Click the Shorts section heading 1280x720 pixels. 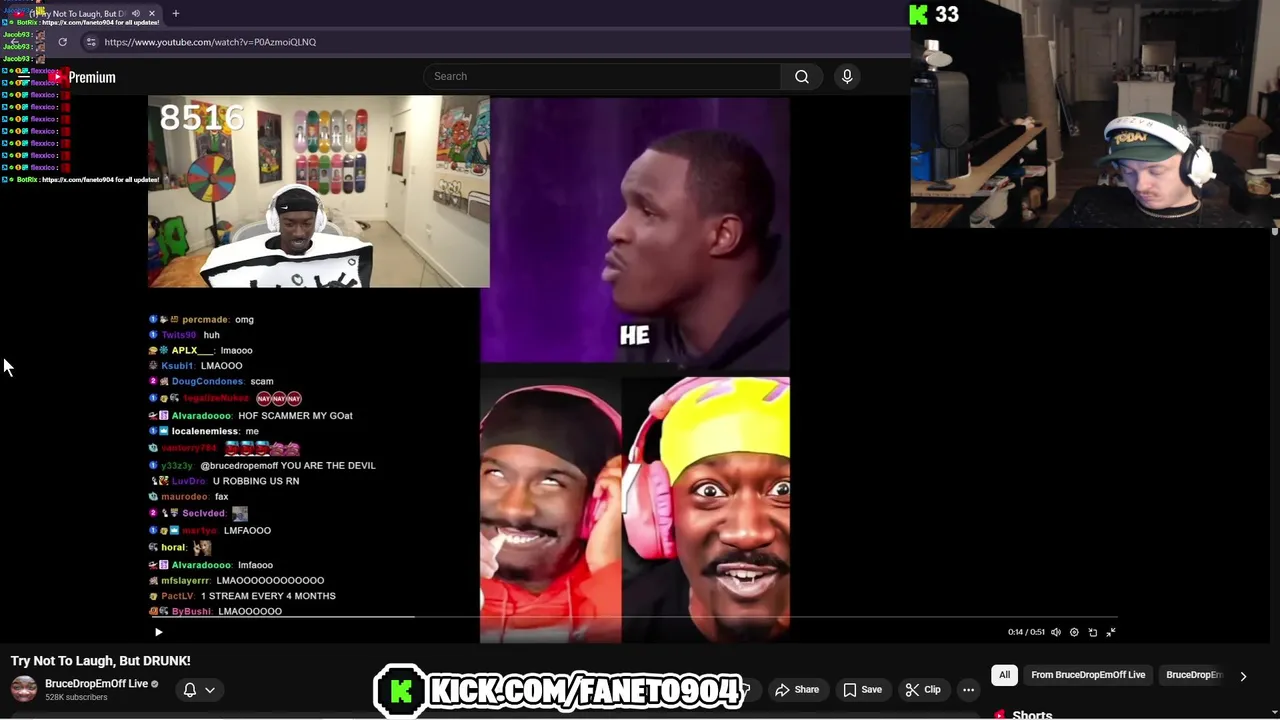tap(1032, 715)
